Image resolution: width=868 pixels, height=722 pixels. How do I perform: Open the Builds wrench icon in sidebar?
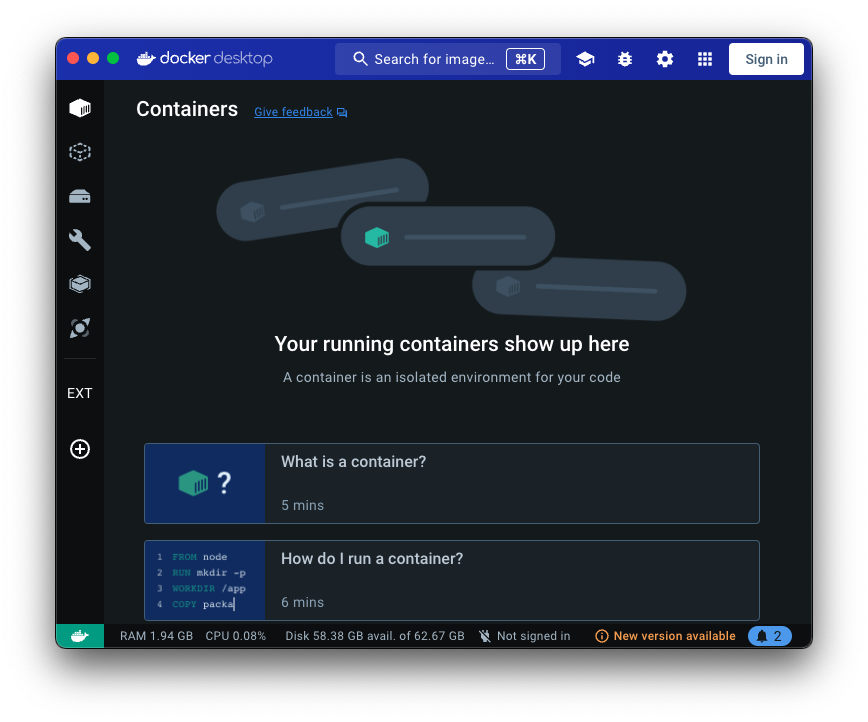point(80,240)
